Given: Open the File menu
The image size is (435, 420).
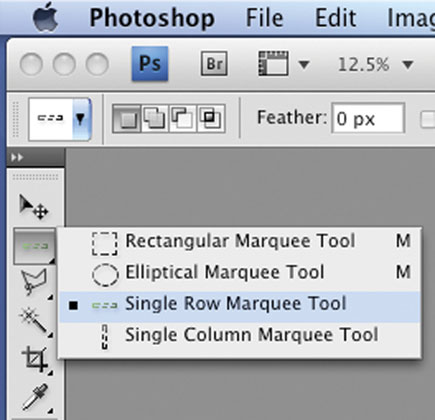Looking at the screenshot, I should point(265,18).
